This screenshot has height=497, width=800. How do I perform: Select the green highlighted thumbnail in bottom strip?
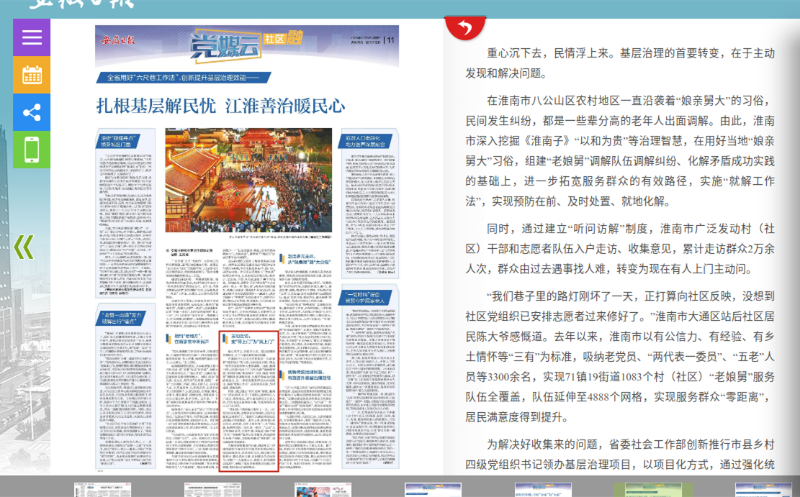(x=650, y=490)
